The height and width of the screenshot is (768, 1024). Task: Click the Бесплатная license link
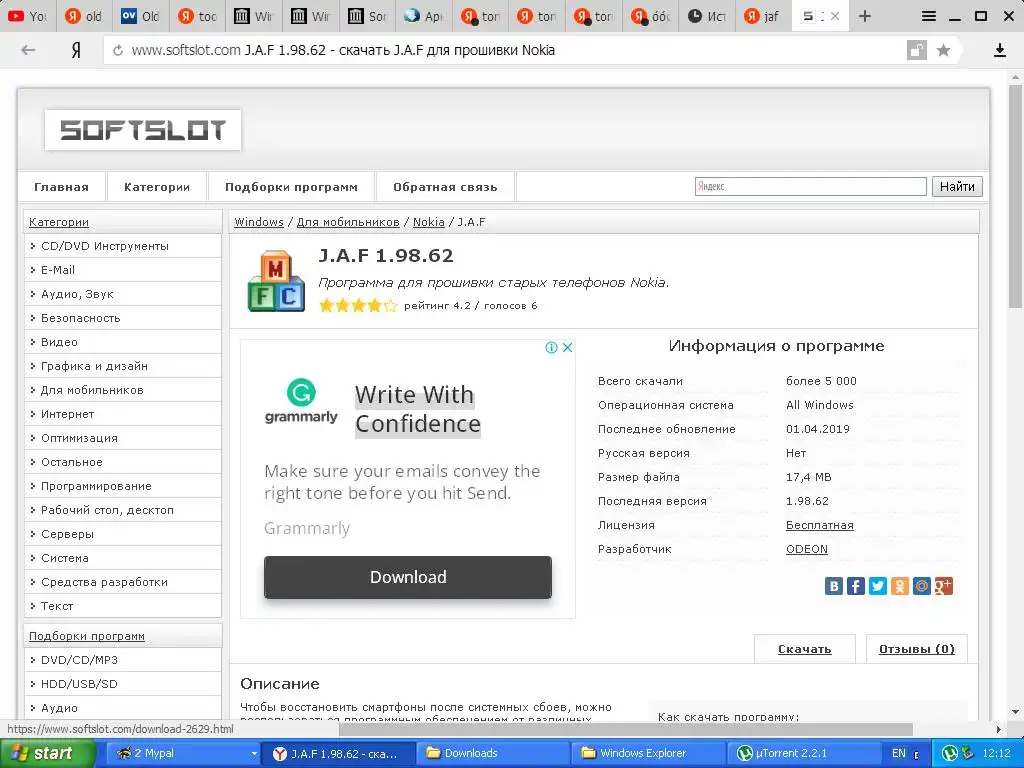tap(820, 525)
